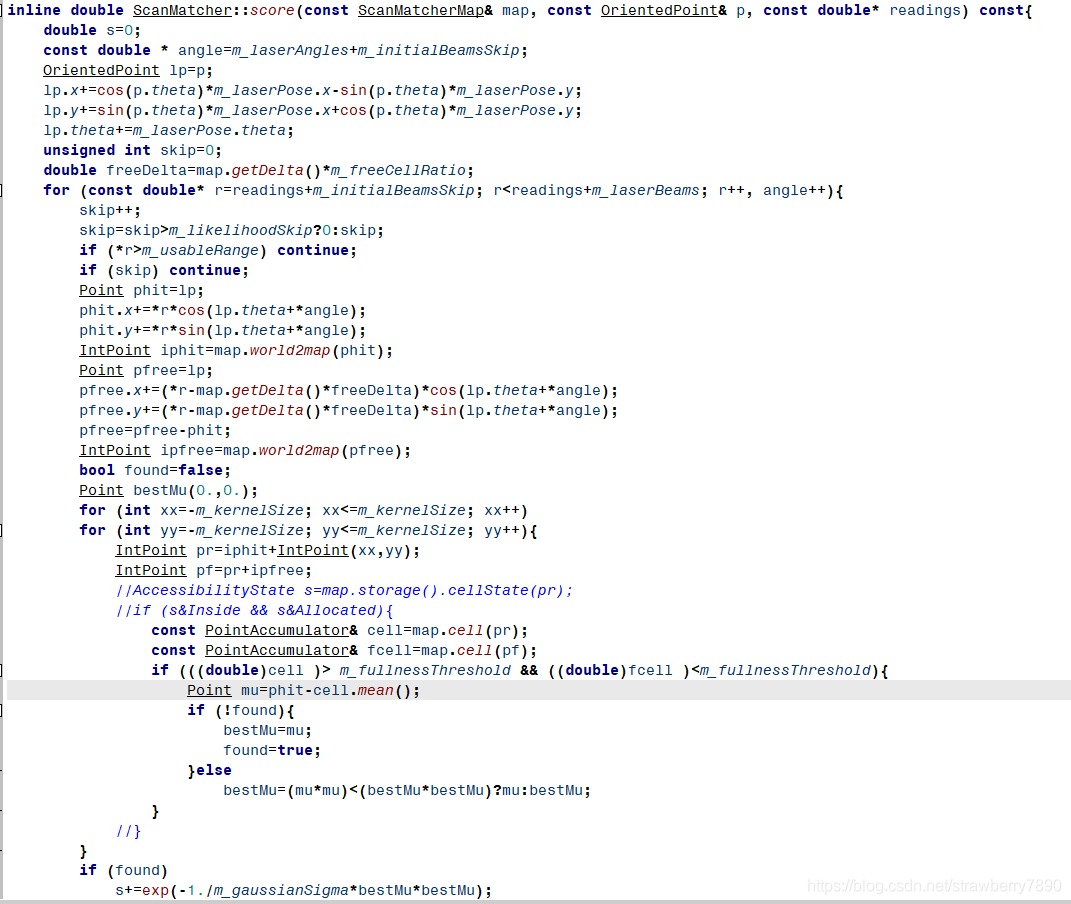Image resolution: width=1071 pixels, height=904 pixels.
Task: Click the exp function call on the last line
Action: pos(155,890)
